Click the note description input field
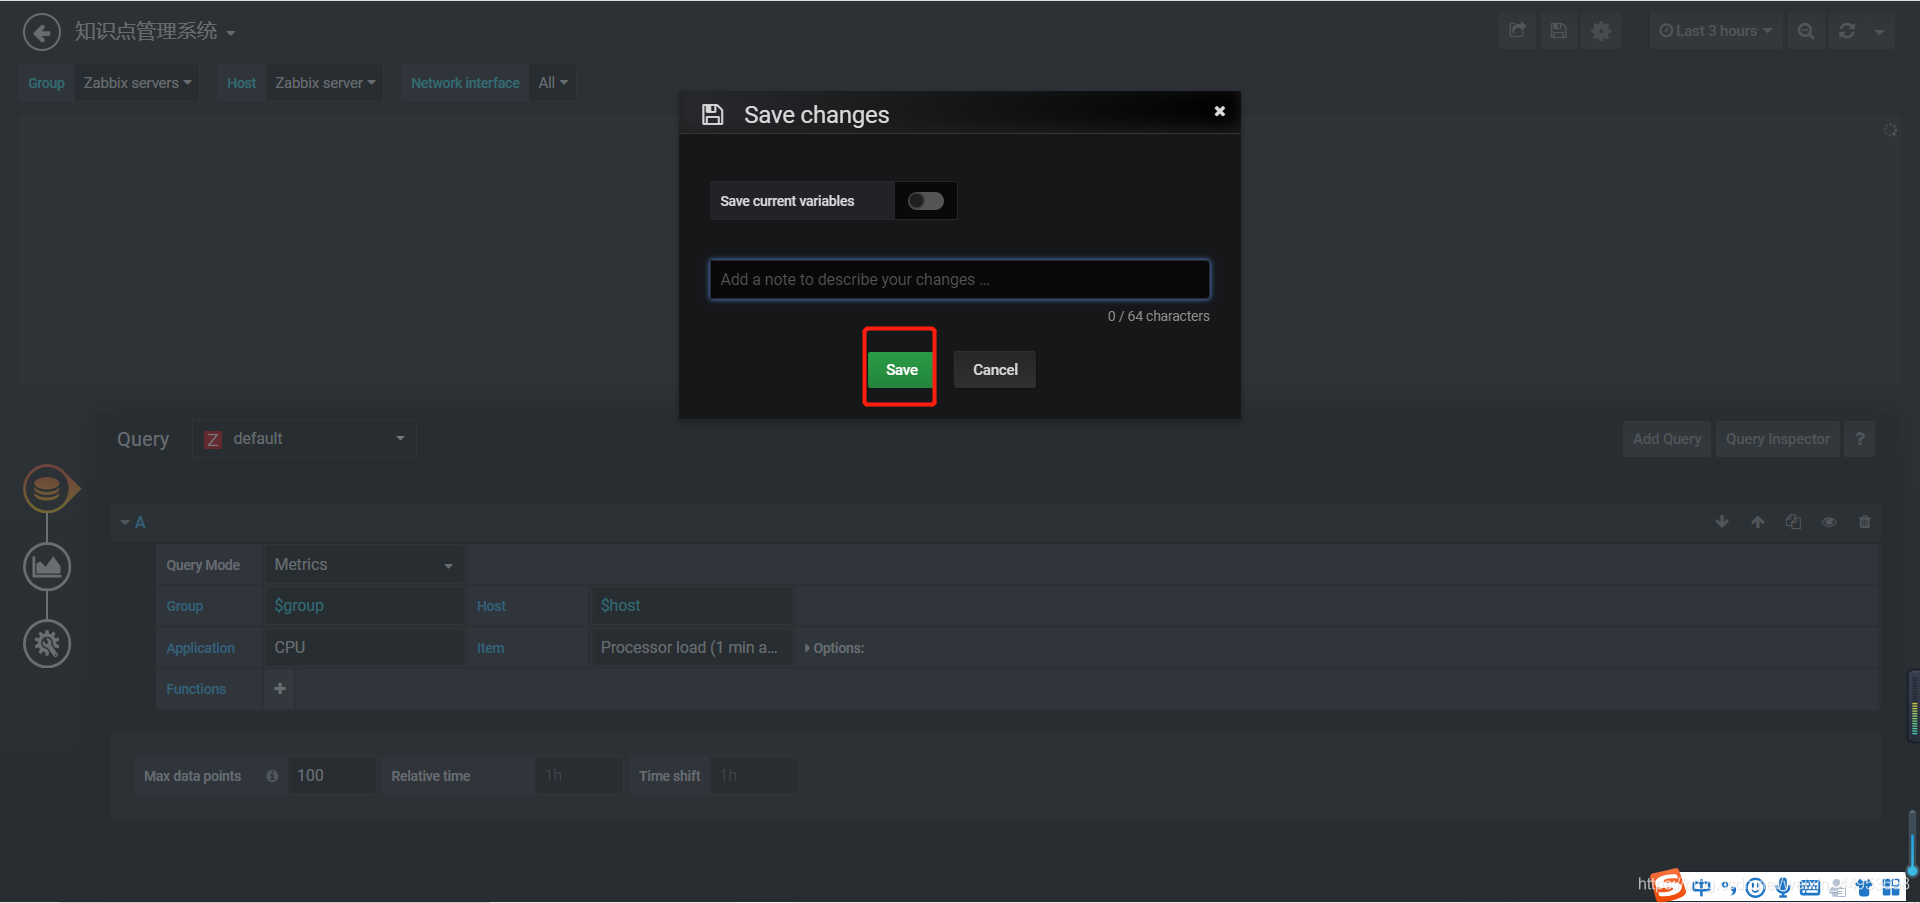Viewport: 1920px width, 903px height. click(959, 280)
